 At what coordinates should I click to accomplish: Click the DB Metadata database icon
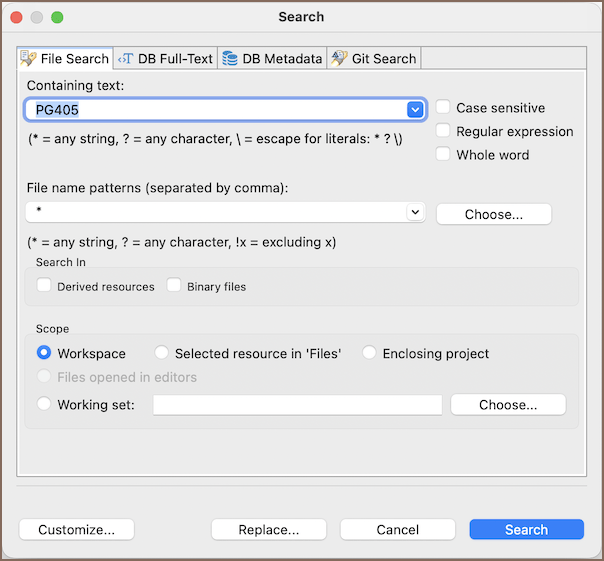point(230,59)
